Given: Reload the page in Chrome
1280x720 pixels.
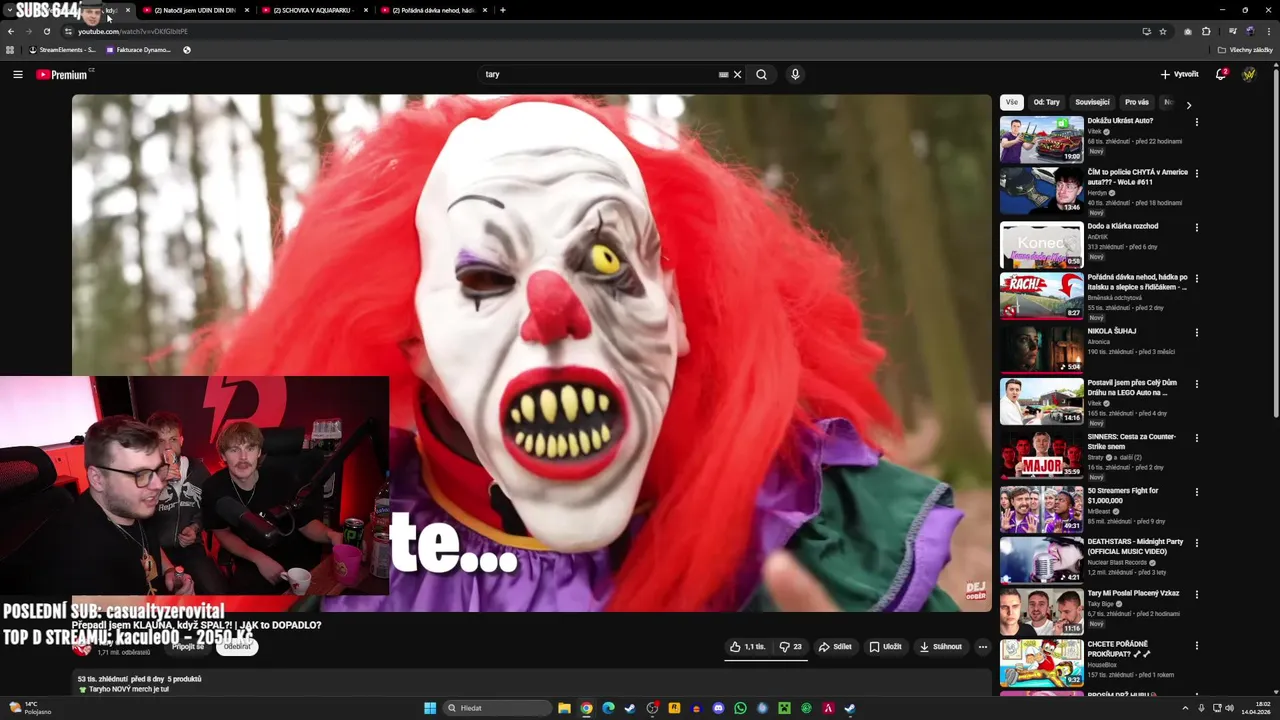Looking at the screenshot, I should [46, 31].
